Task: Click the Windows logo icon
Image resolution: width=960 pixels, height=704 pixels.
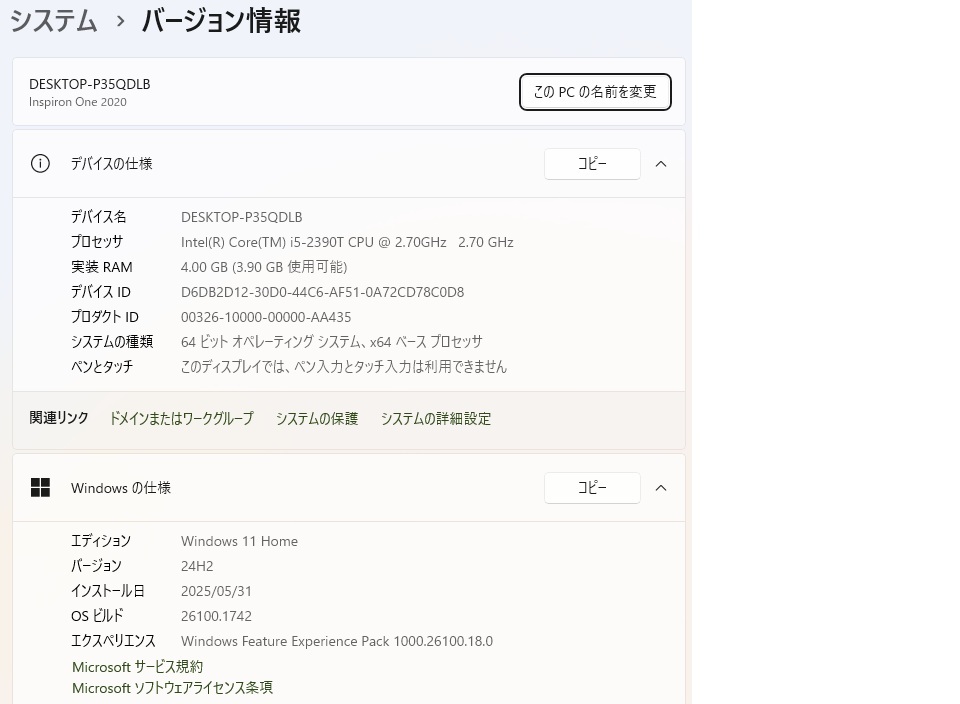Action: (x=40, y=487)
